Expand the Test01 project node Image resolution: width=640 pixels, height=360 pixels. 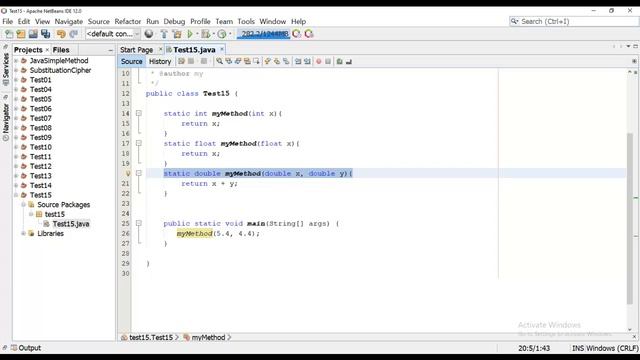(x=16, y=80)
